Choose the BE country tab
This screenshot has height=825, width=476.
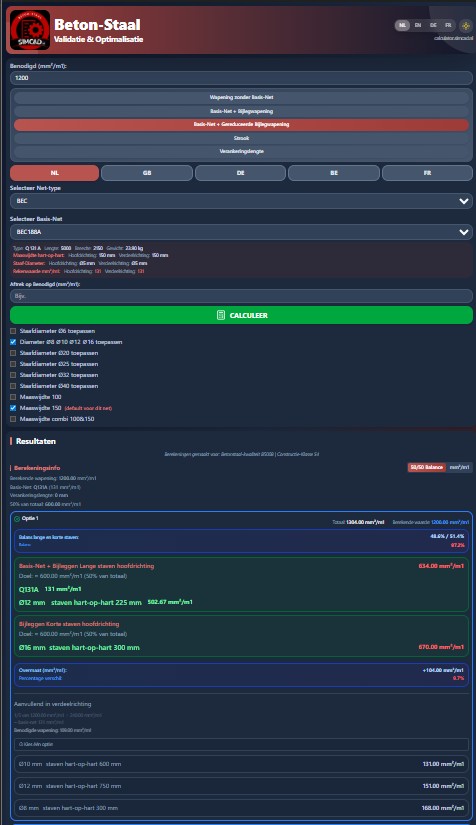(334, 173)
